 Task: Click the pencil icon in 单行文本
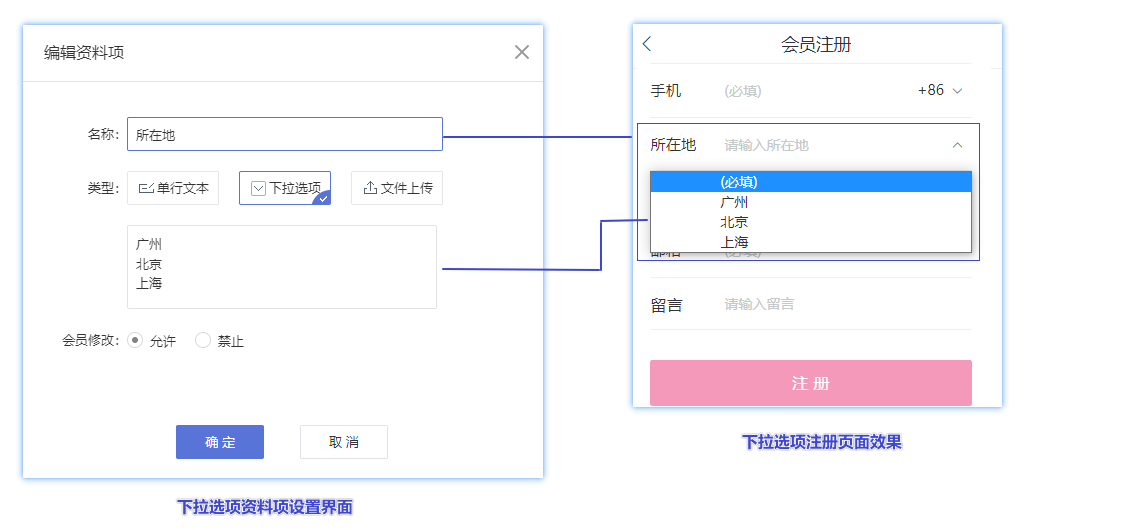point(145,188)
